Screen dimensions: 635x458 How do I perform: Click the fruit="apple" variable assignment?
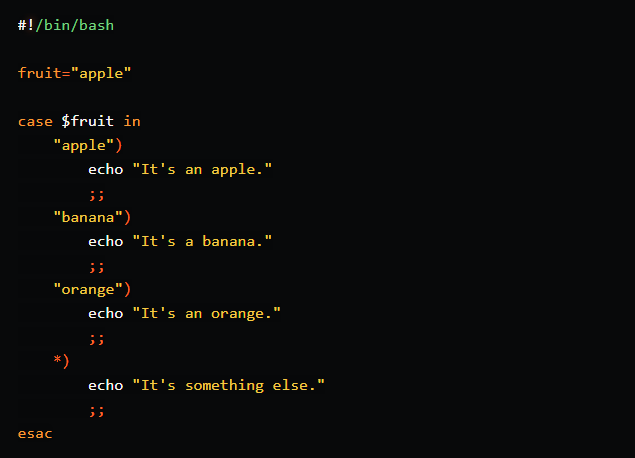pyautogui.click(x=75, y=74)
